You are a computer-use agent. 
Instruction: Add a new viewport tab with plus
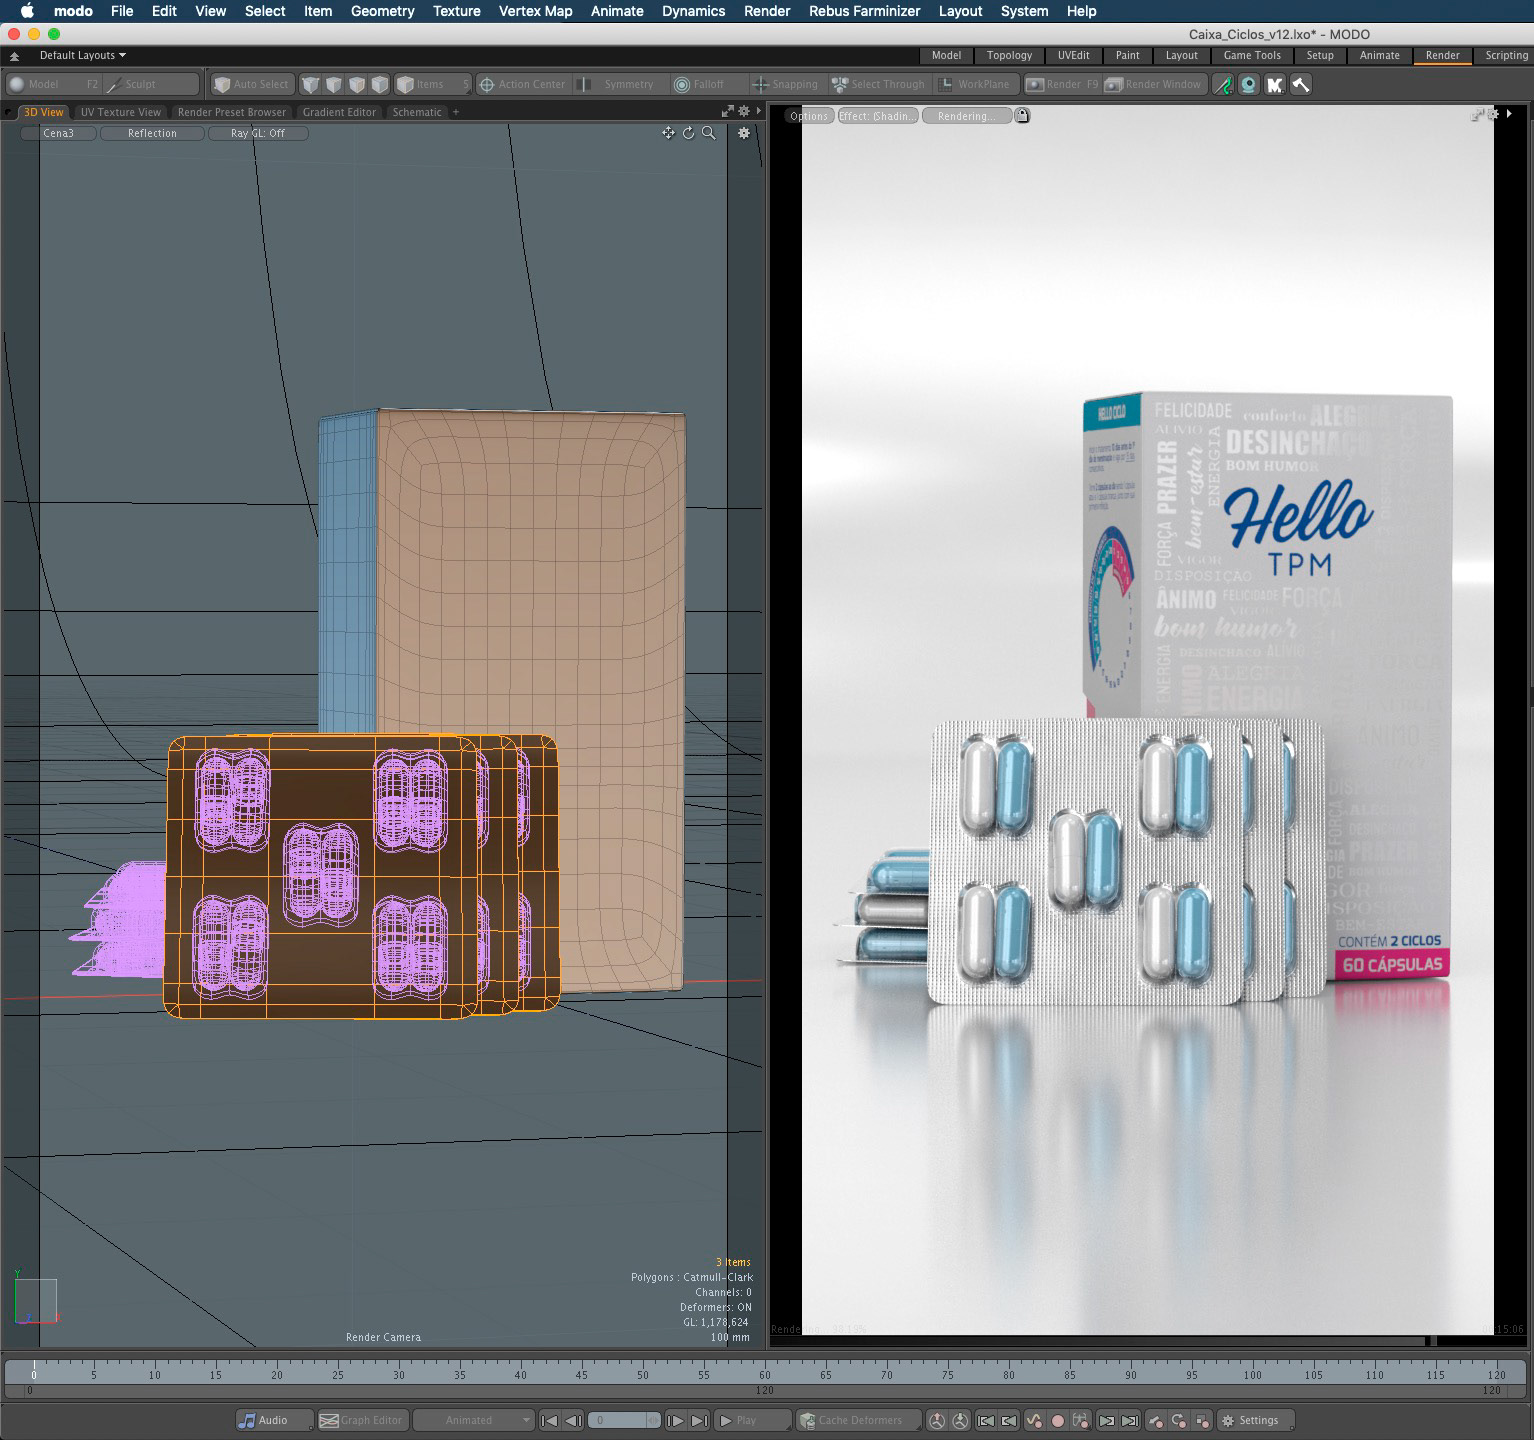tap(456, 112)
